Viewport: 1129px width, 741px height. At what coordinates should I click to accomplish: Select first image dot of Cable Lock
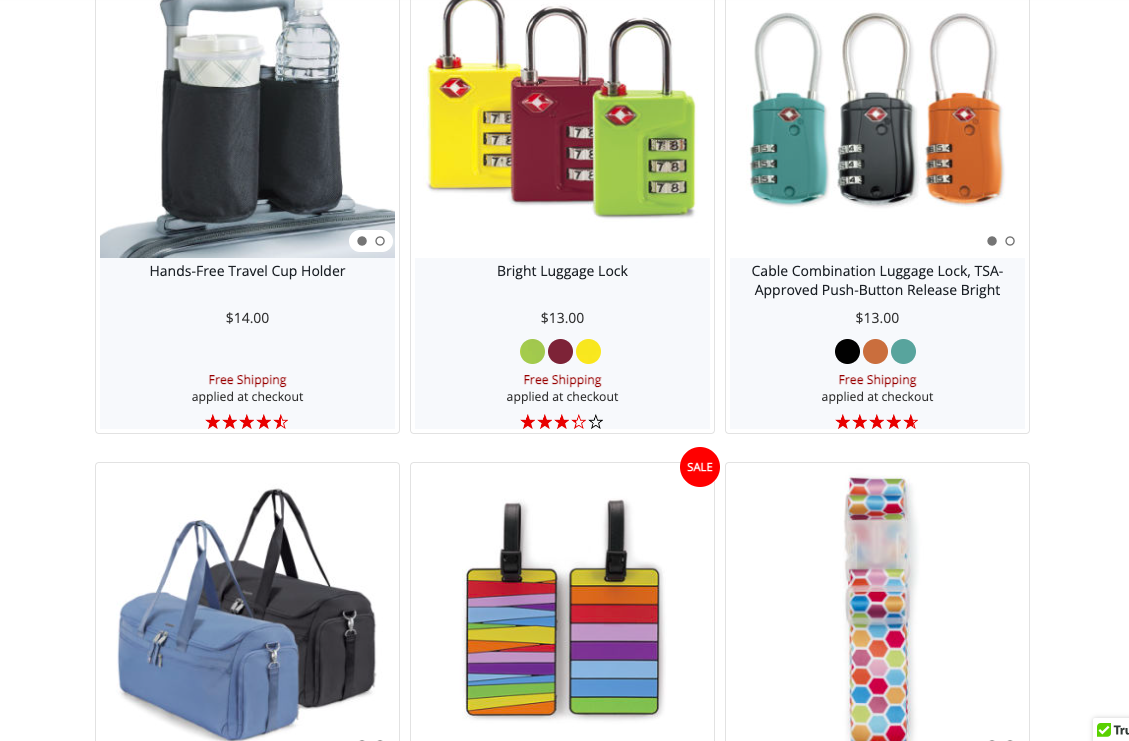992,241
